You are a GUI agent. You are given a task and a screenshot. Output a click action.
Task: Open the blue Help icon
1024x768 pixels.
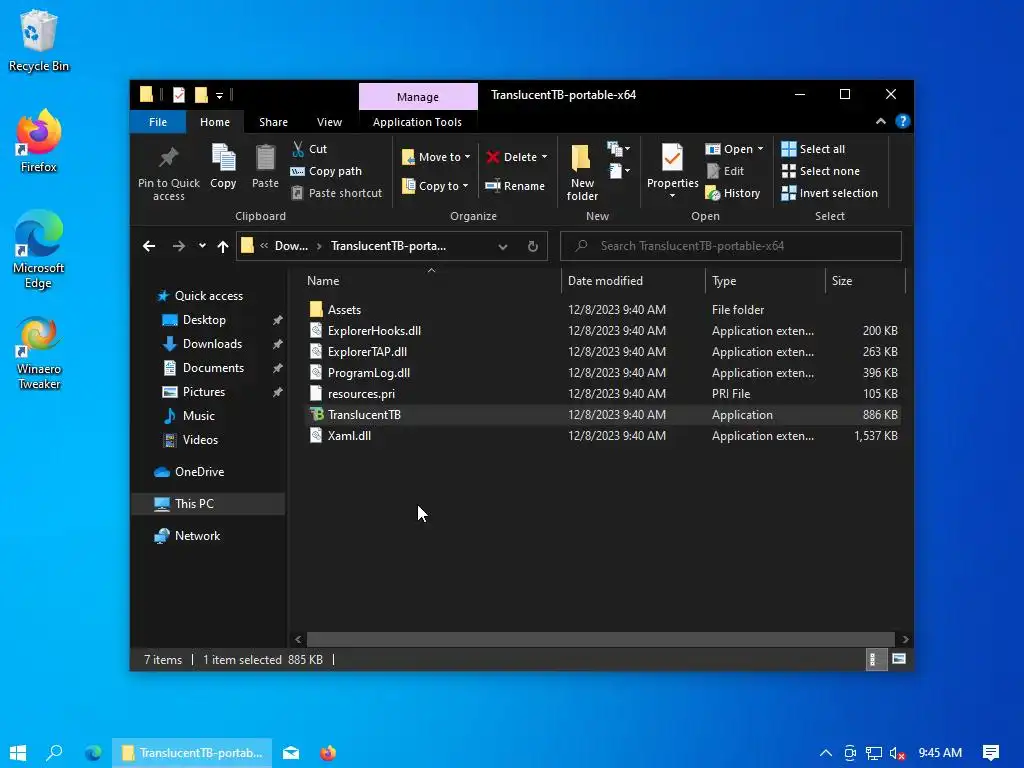903,121
